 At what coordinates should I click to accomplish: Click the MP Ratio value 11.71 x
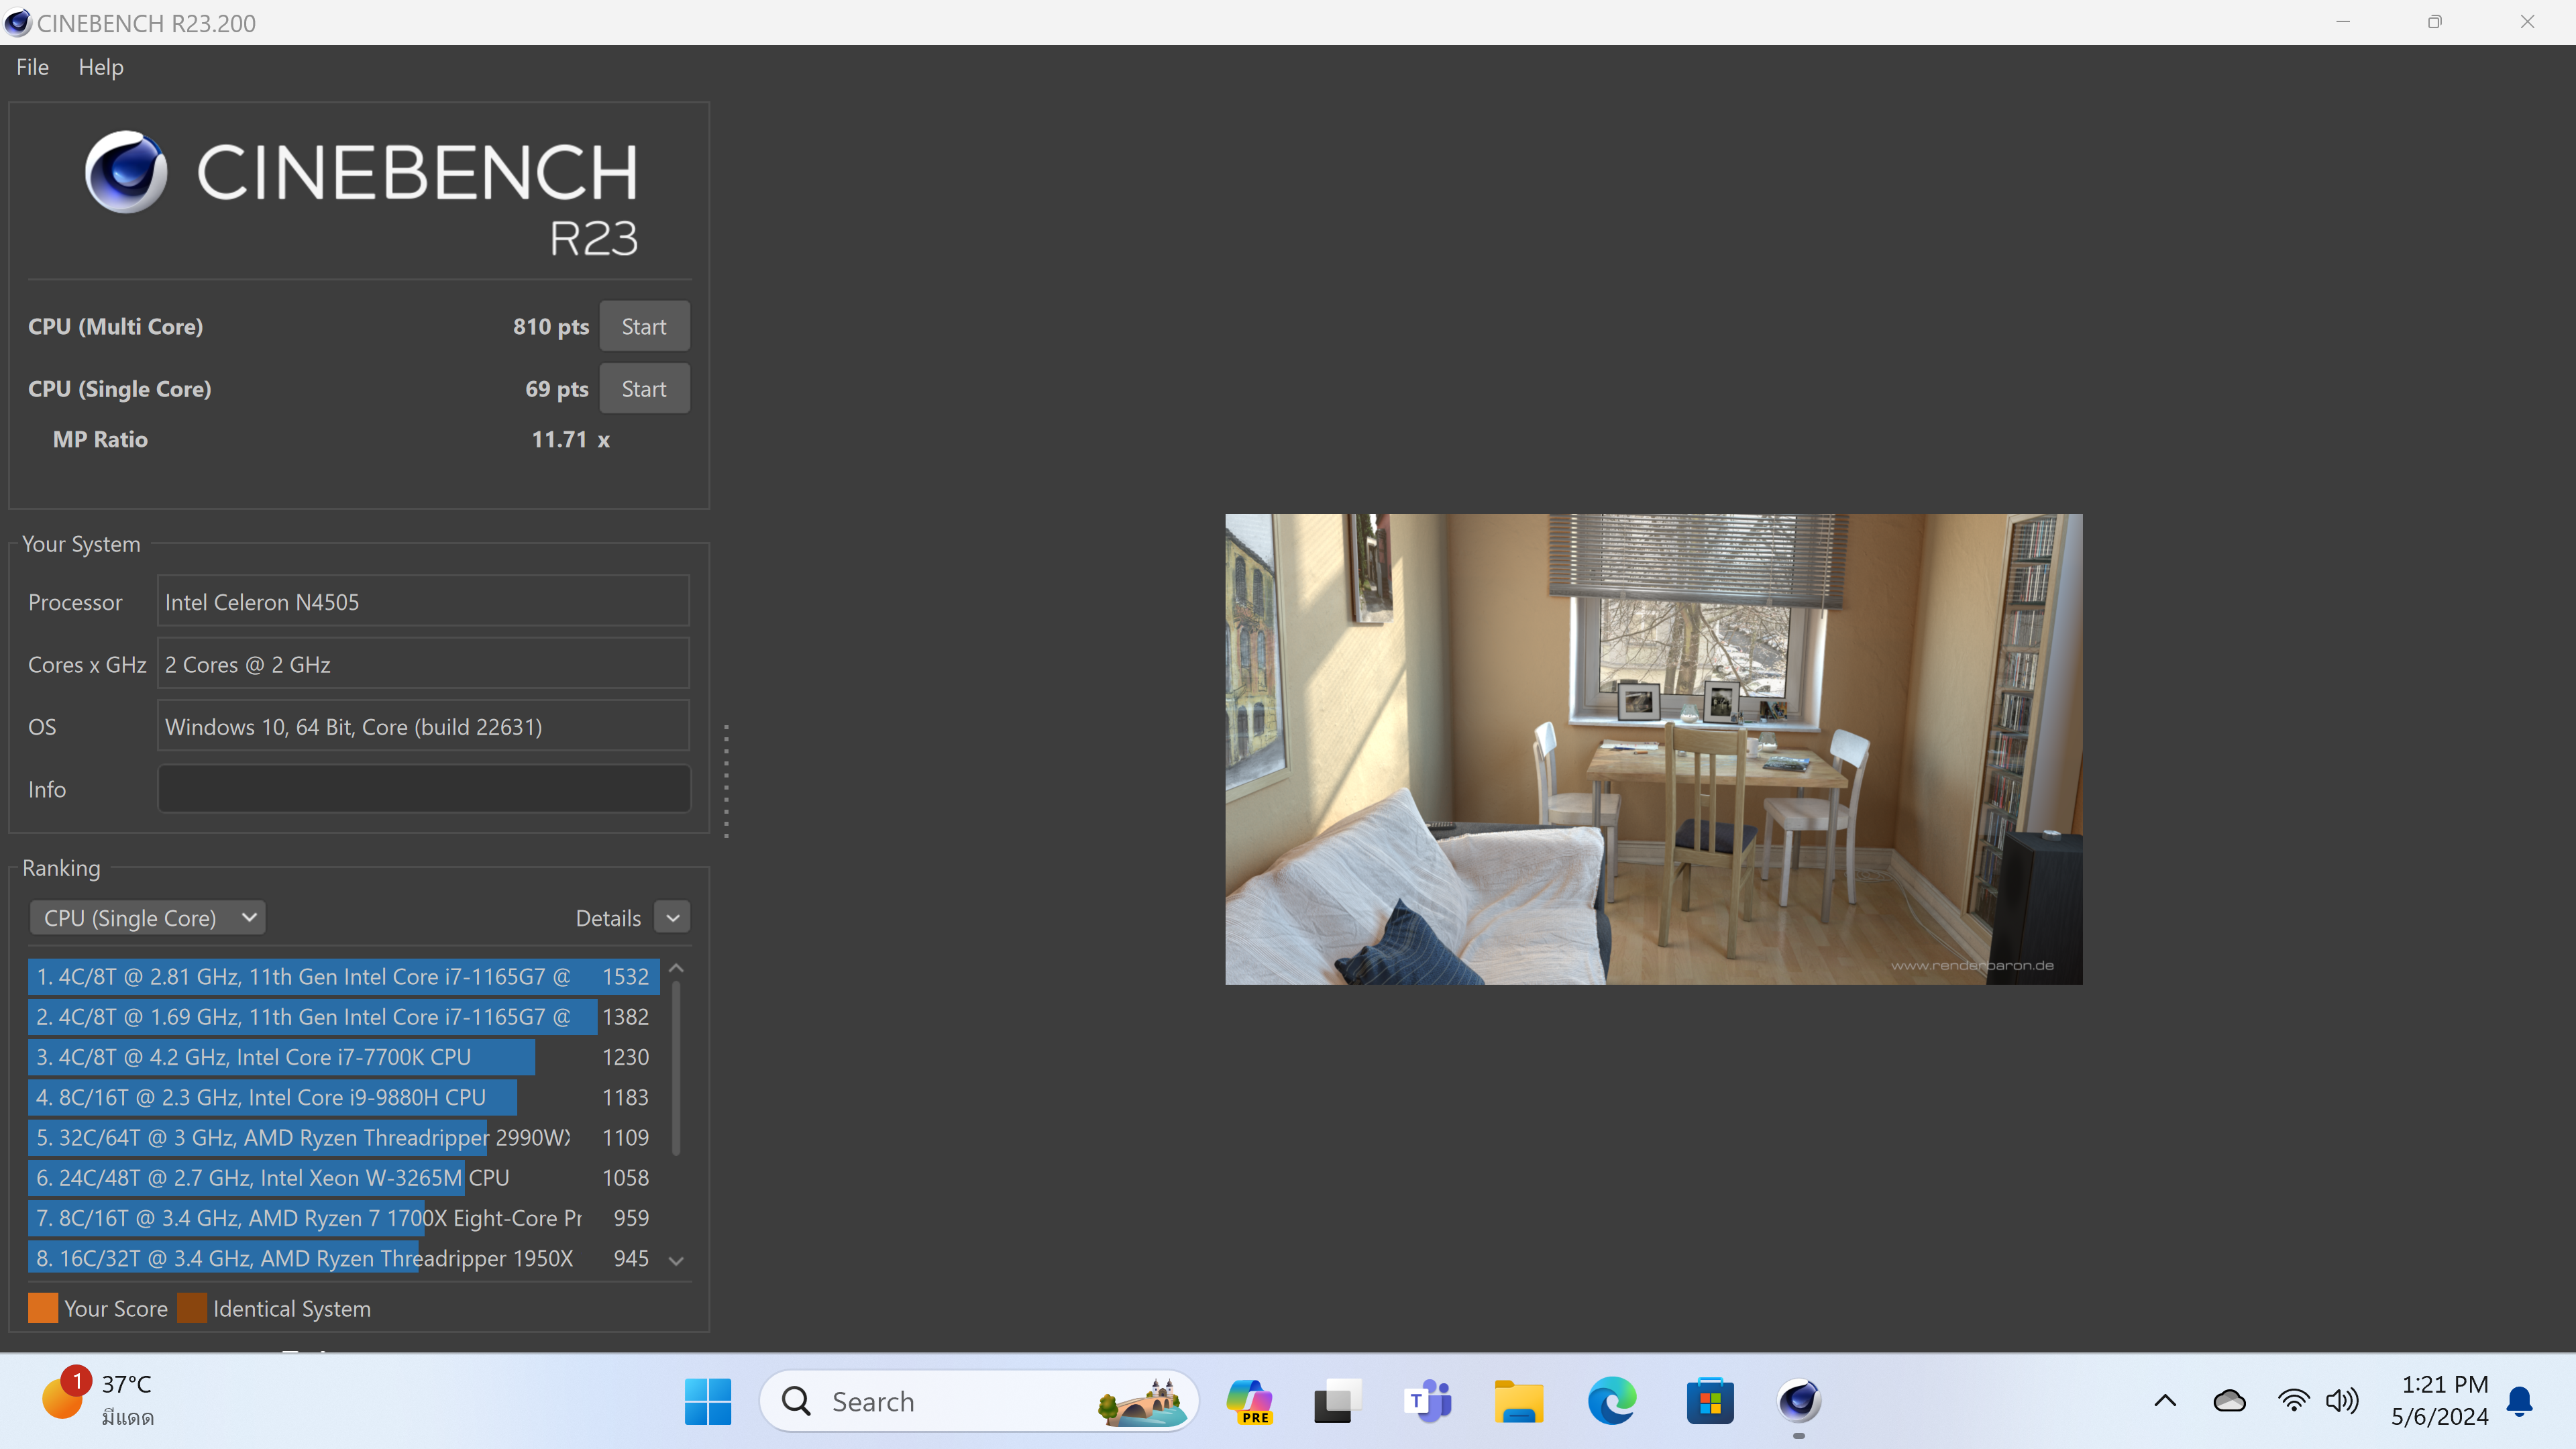570,439
